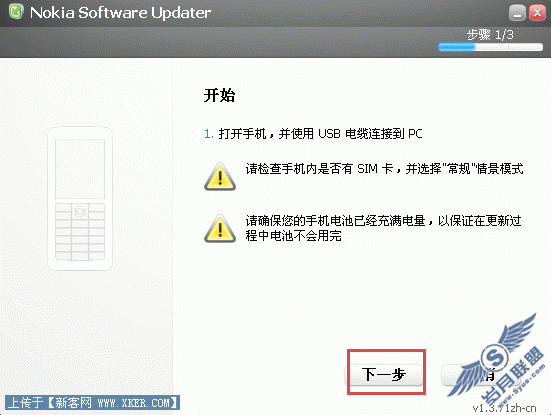Click the SIM card warning triangle icon
This screenshot has height=415, width=551.
[x=220, y=176]
